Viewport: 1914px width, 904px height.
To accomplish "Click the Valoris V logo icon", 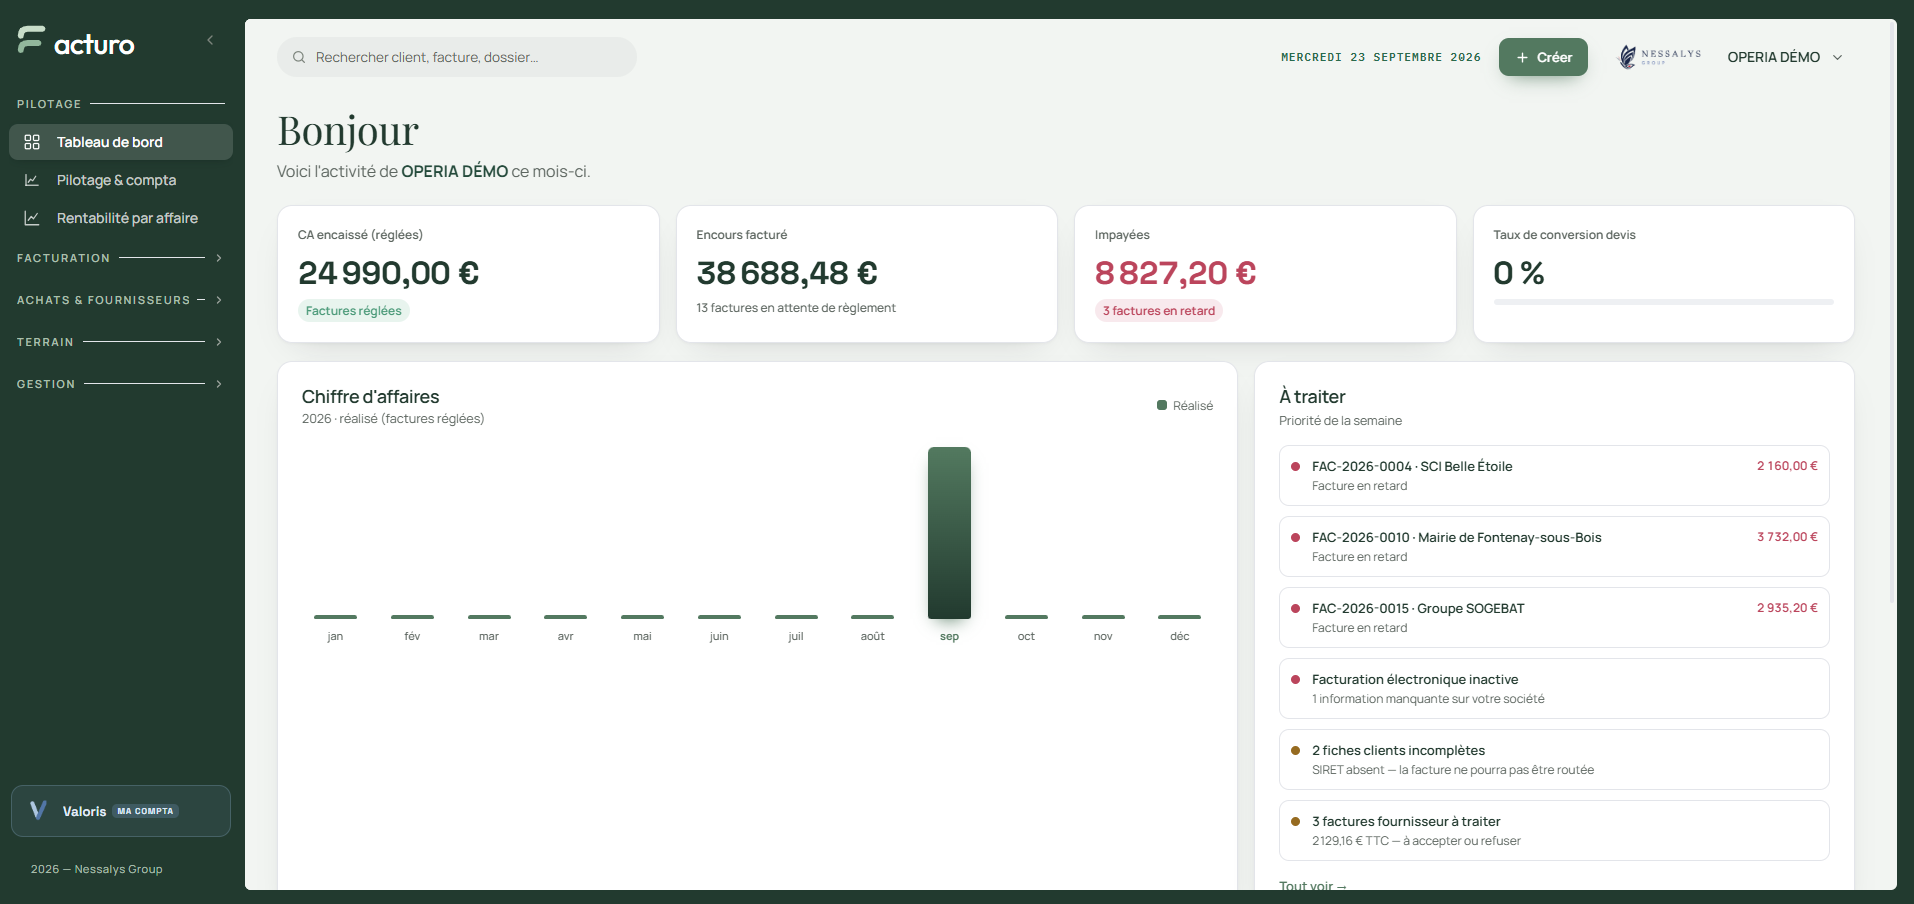I will (38, 810).
